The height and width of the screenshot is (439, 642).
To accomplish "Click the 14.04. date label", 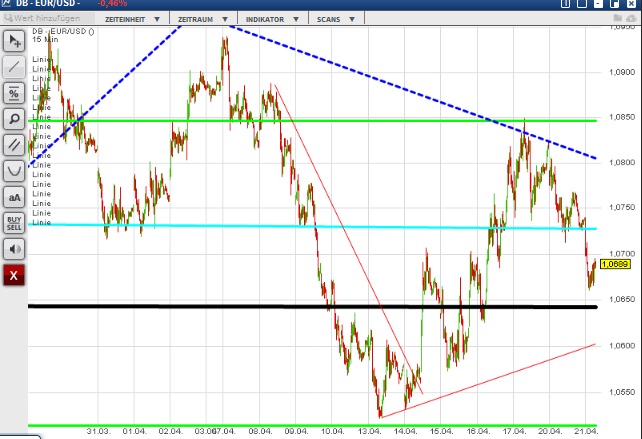I will pos(405,431).
